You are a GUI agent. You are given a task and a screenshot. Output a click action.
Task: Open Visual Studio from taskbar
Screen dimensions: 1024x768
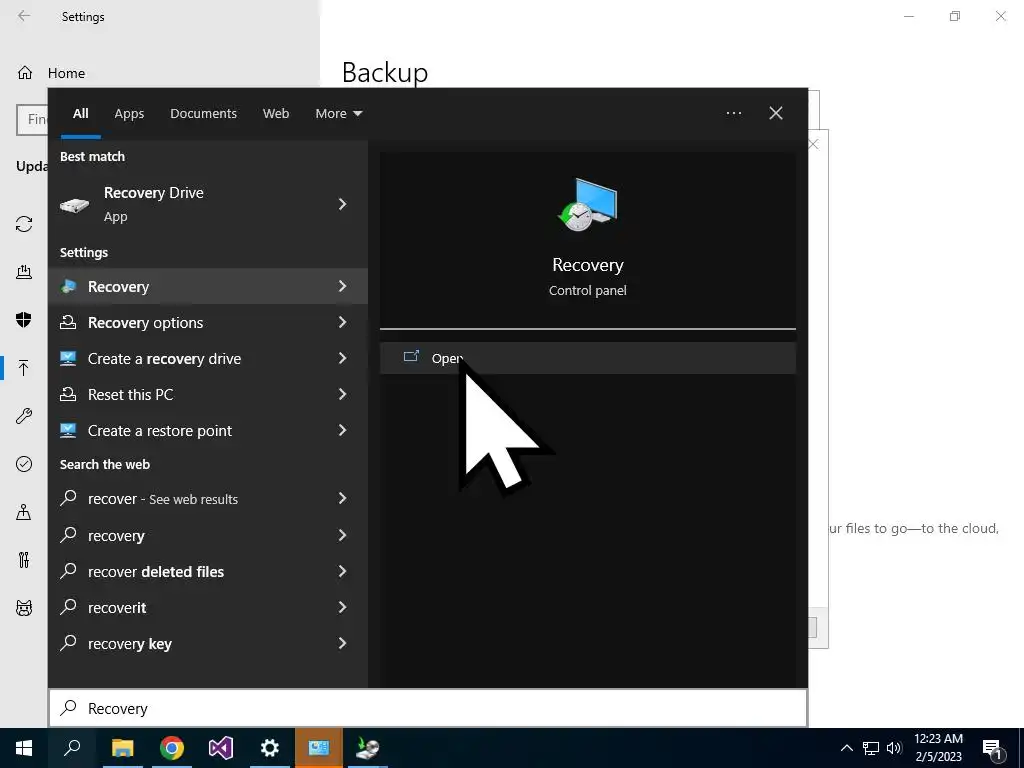pos(221,748)
